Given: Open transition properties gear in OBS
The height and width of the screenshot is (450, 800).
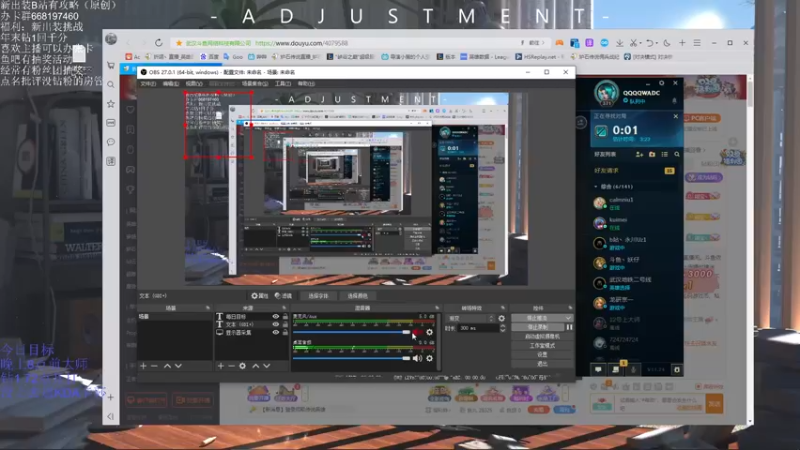Looking at the screenshot, I should (502, 318).
